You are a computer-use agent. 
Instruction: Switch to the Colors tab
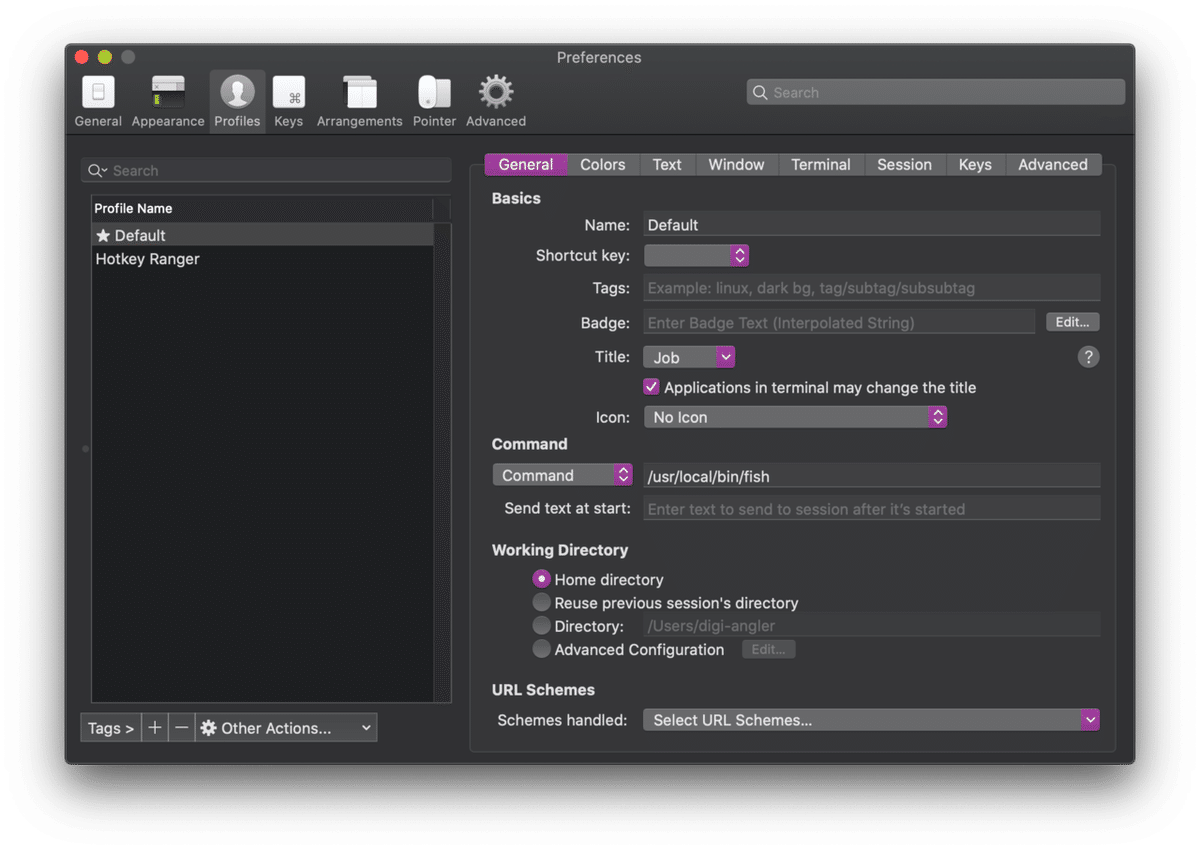[603, 165]
